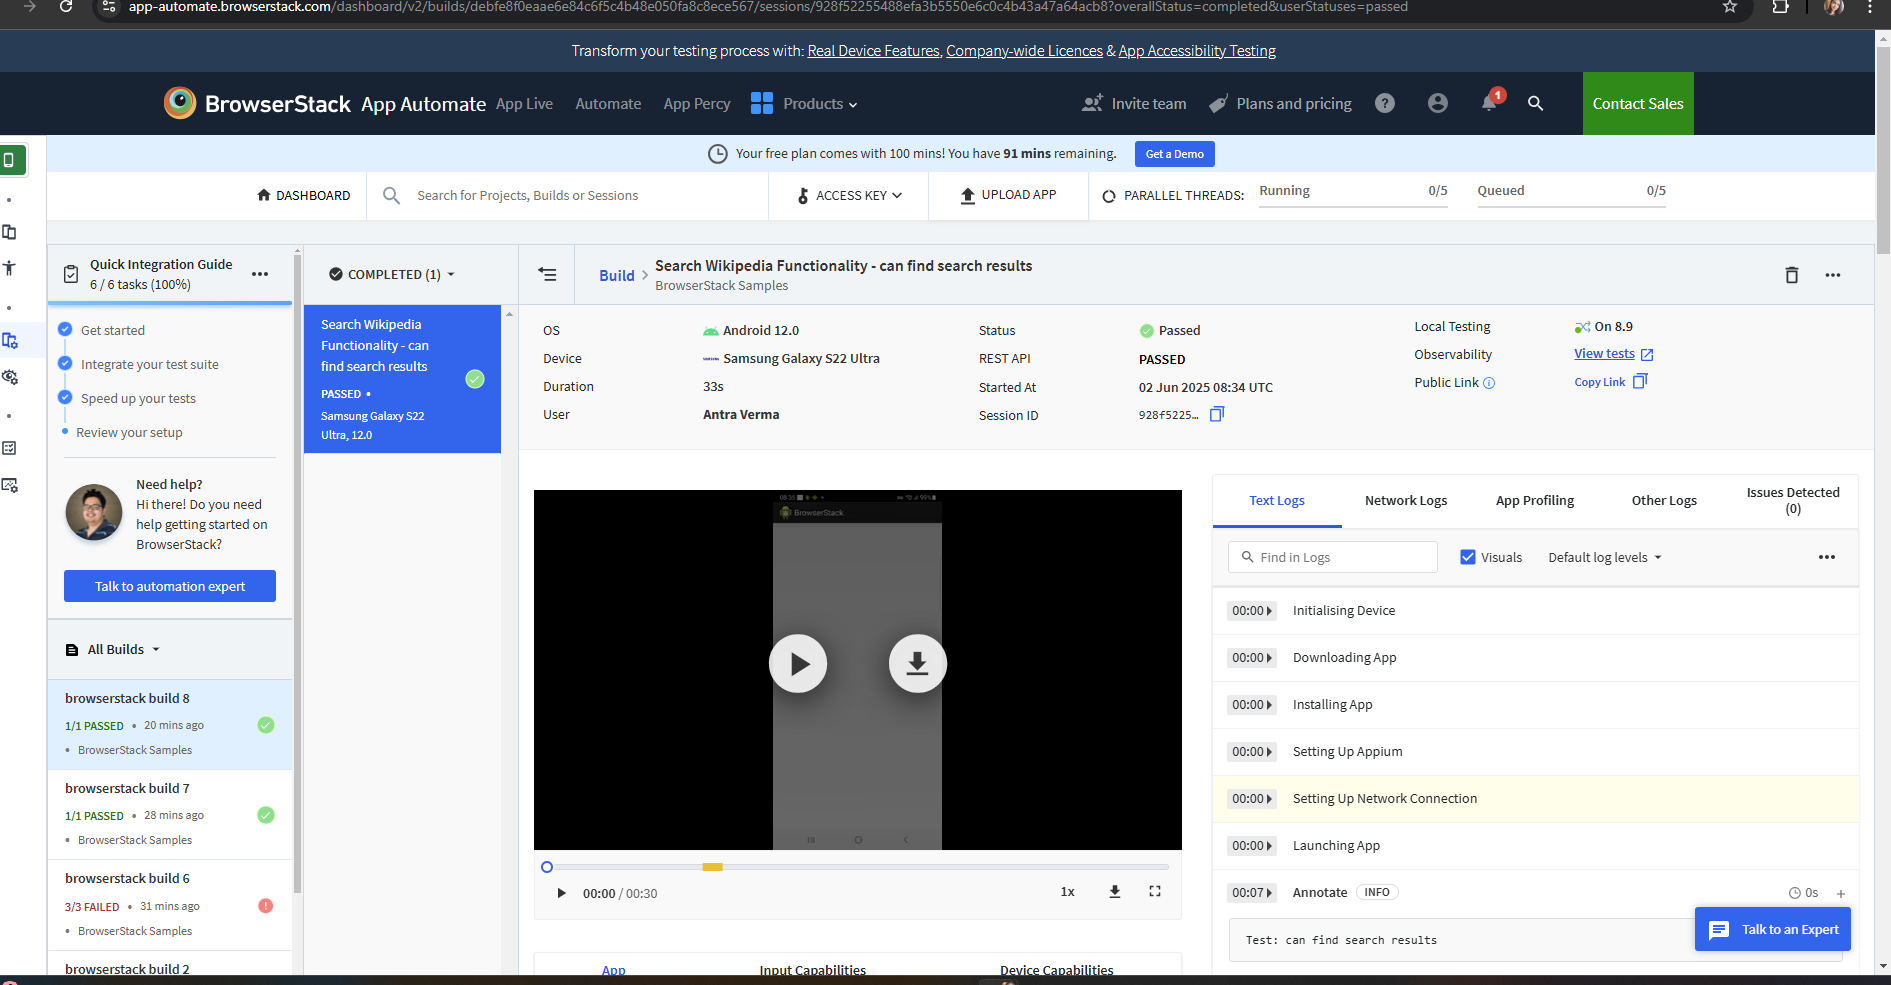Select browserstack build 7 in builds list
Screen dimensions: 1891x985
click(170, 814)
